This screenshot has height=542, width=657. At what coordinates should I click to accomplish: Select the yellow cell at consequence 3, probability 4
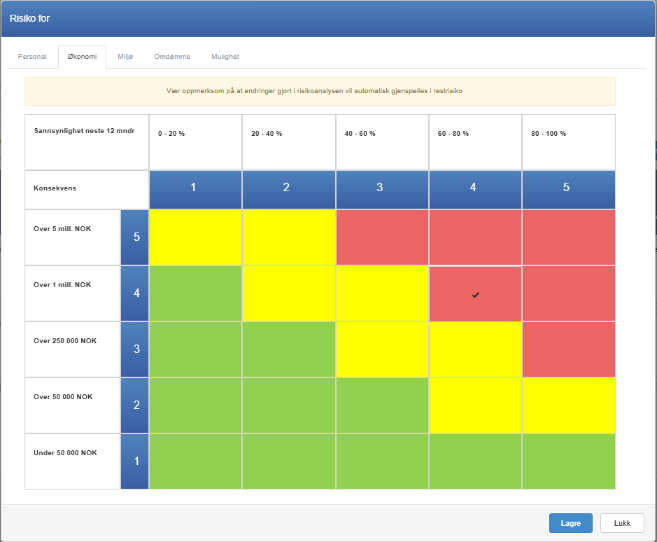tap(475, 349)
